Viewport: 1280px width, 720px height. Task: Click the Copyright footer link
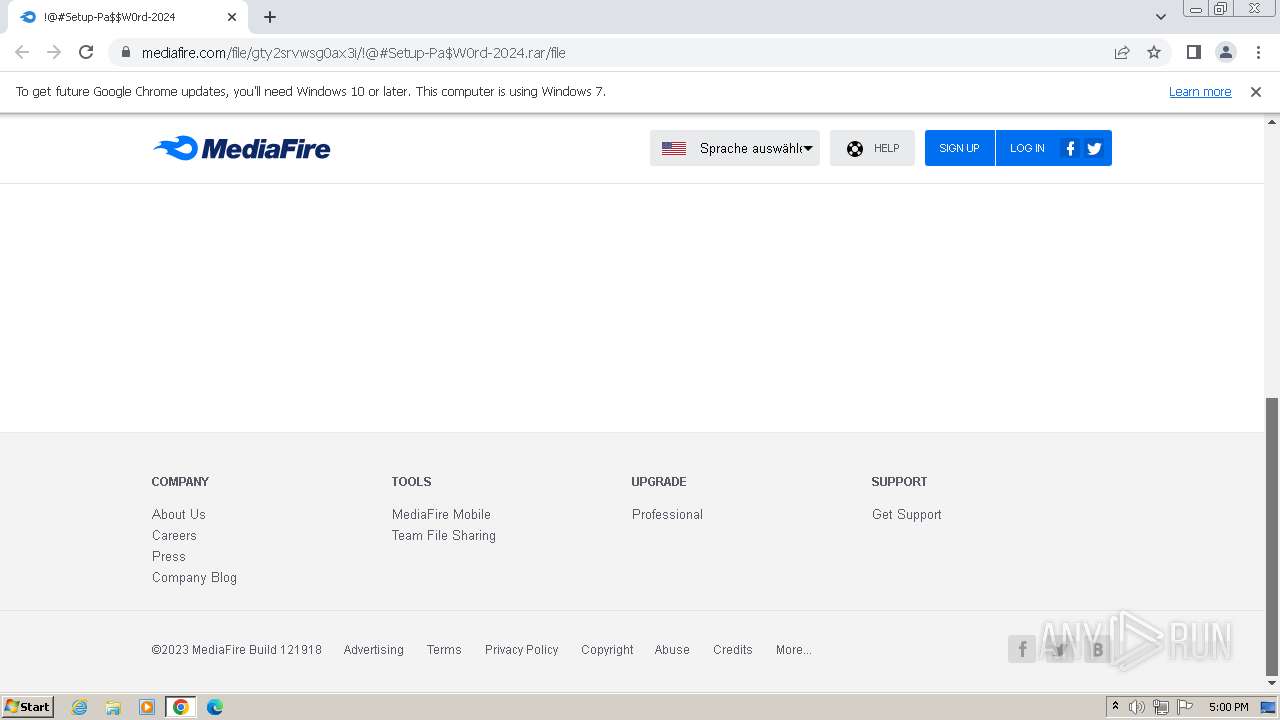point(607,649)
